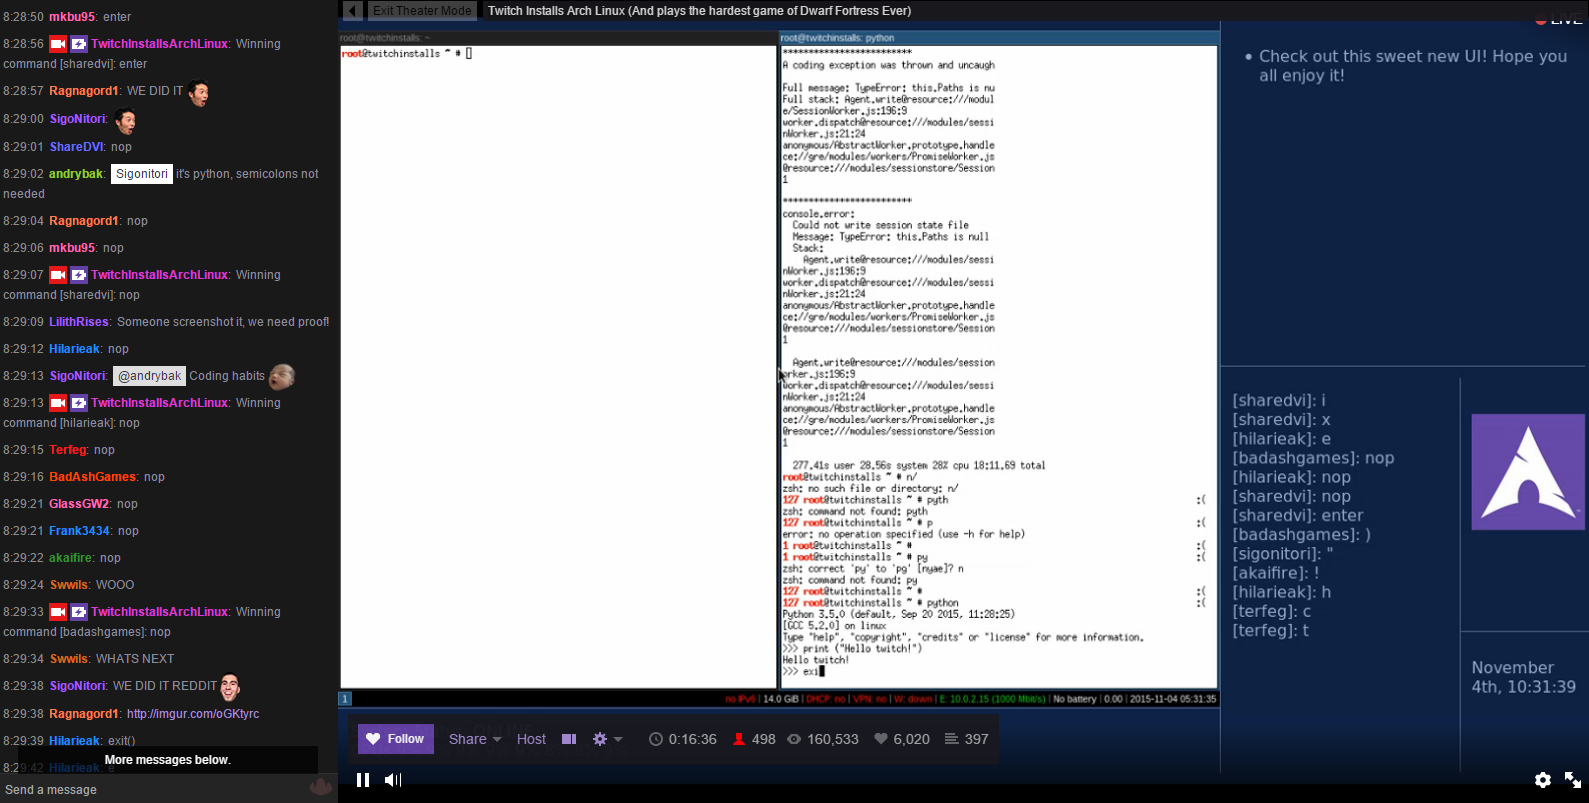Click the Check out this sweet new UI text
This screenshot has height=803, width=1589.
pyautogui.click(x=1412, y=66)
